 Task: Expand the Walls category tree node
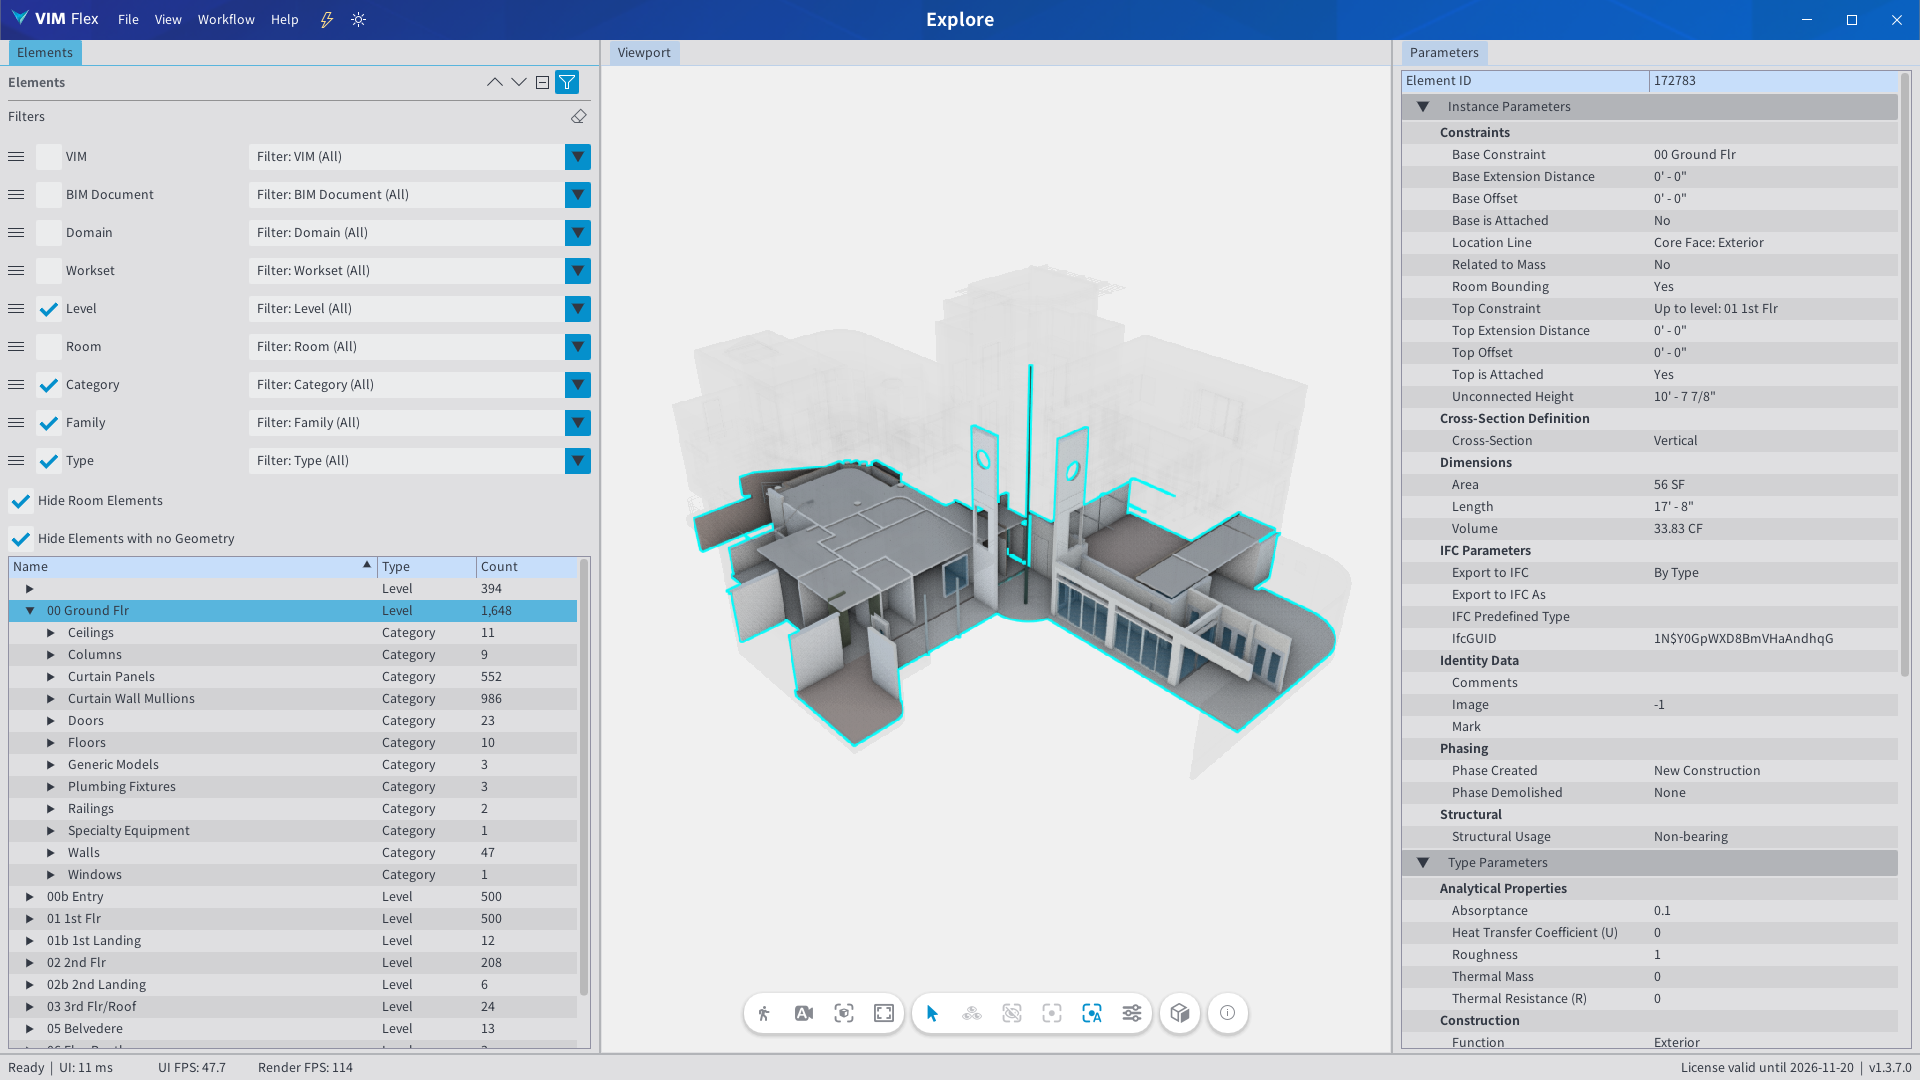51,853
